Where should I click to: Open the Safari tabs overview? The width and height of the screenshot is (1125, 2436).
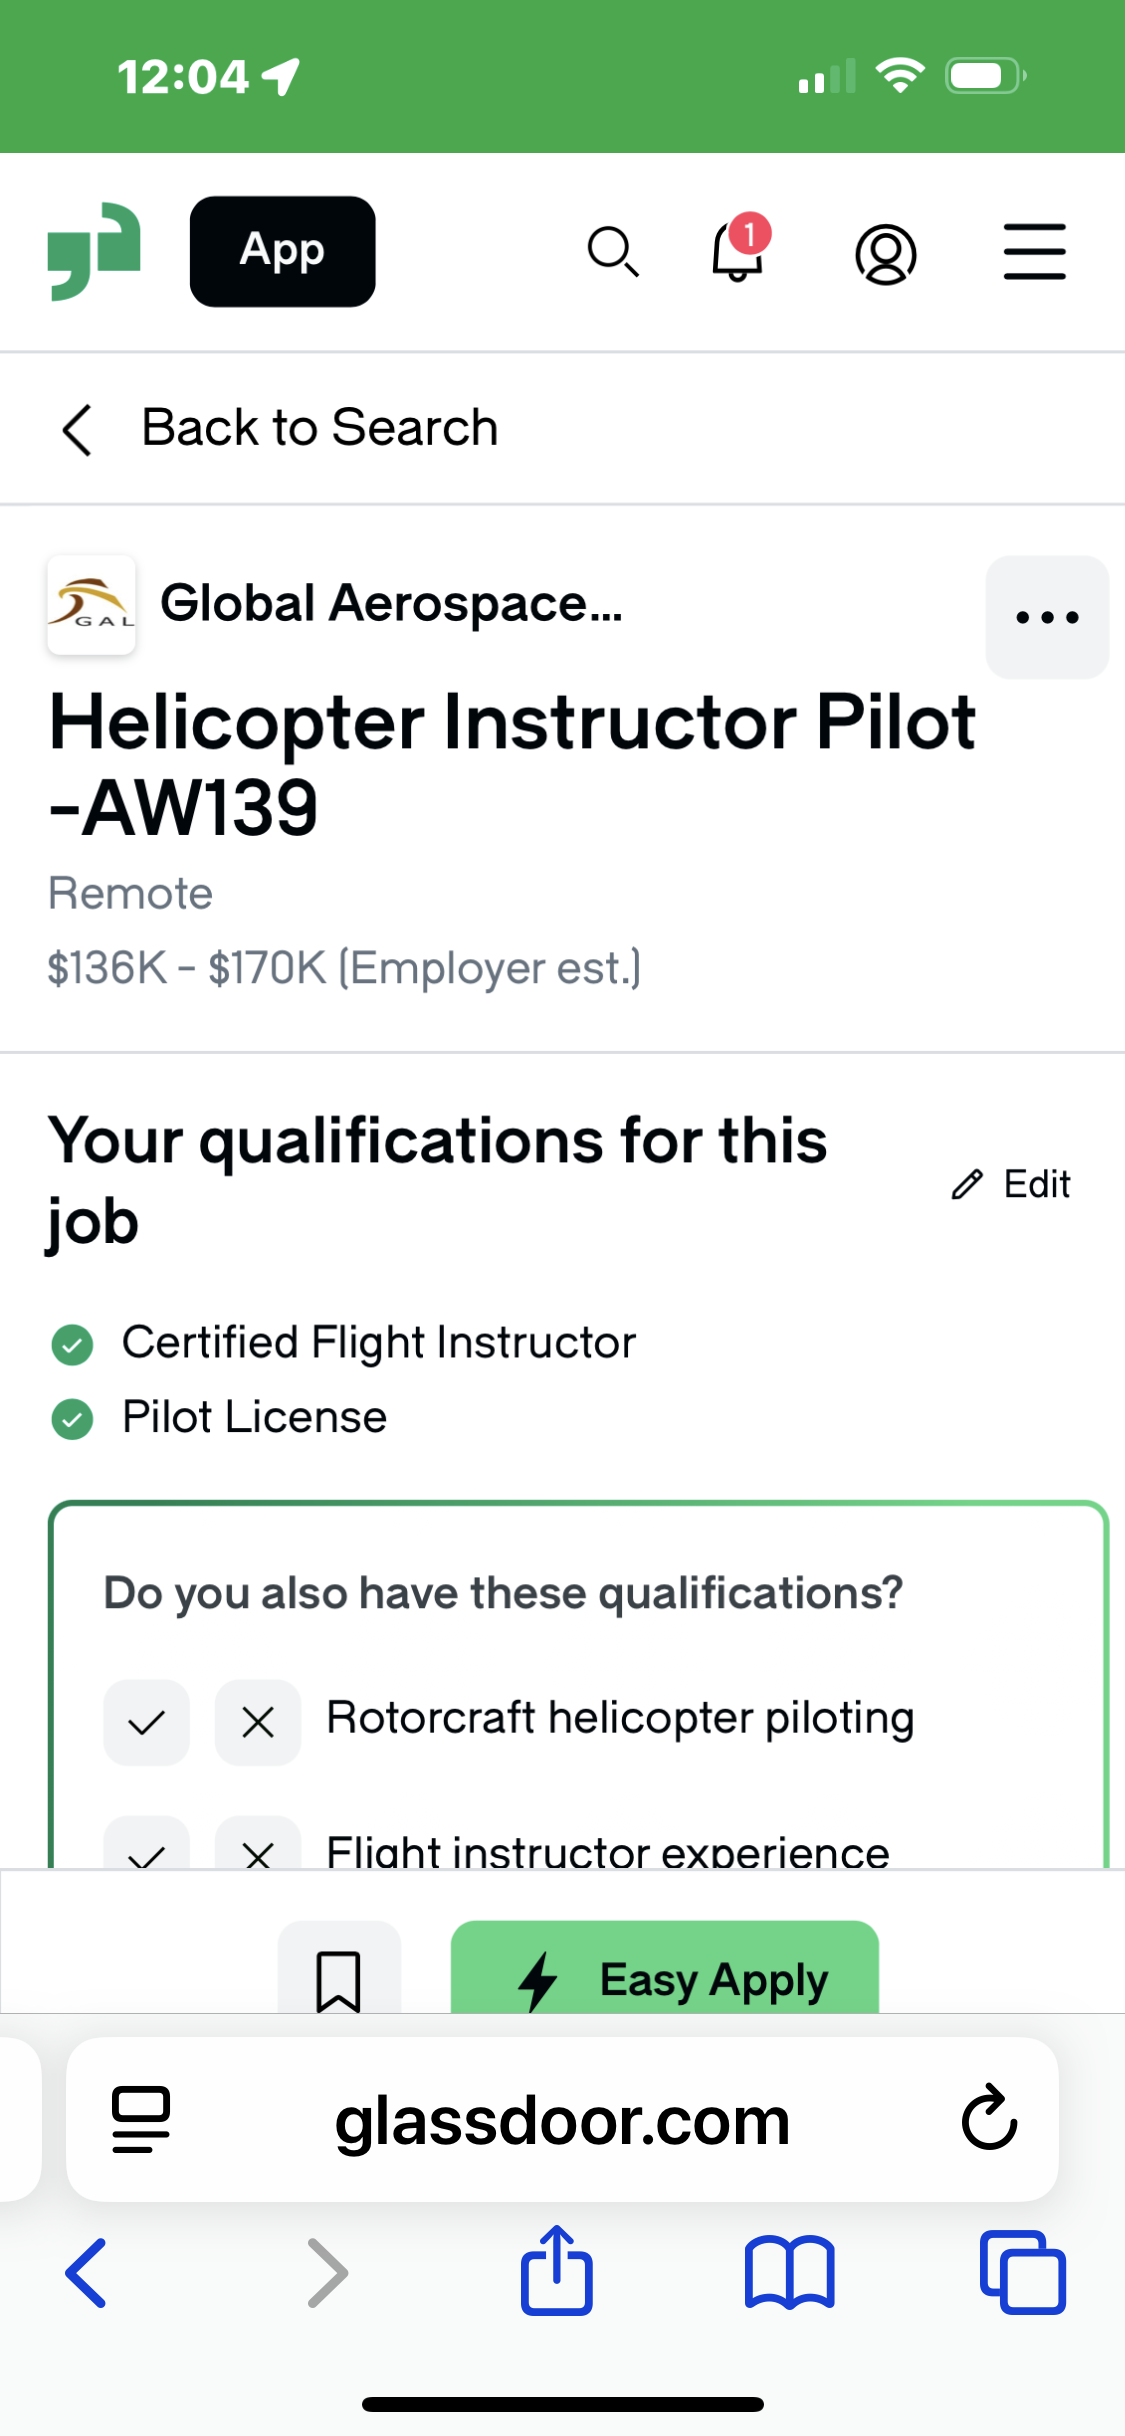1023,2272
